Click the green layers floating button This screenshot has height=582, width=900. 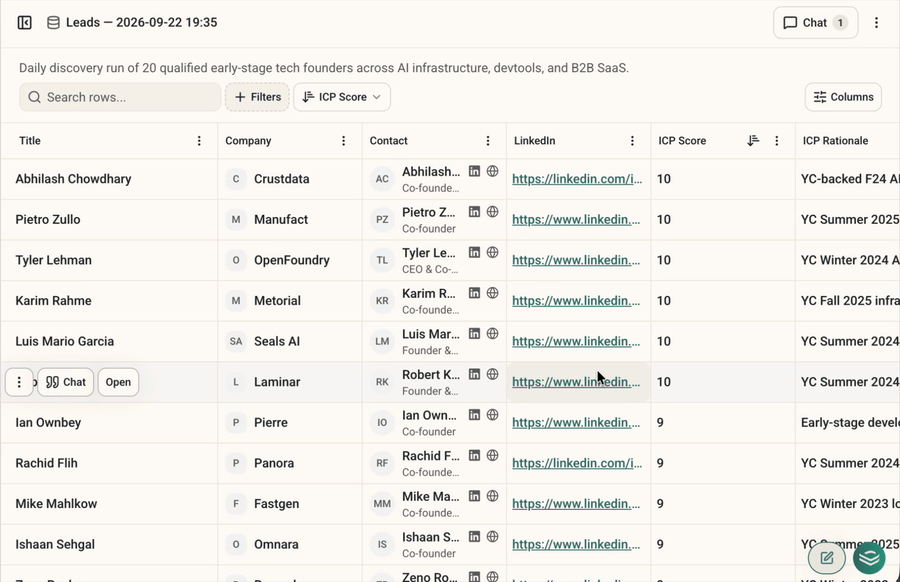click(x=869, y=558)
